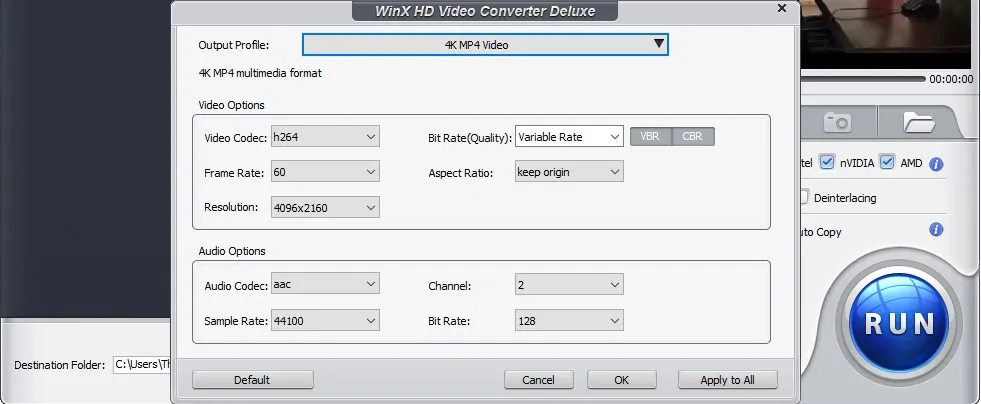Open the output folder icon tab
The image size is (981, 404).
click(x=919, y=122)
